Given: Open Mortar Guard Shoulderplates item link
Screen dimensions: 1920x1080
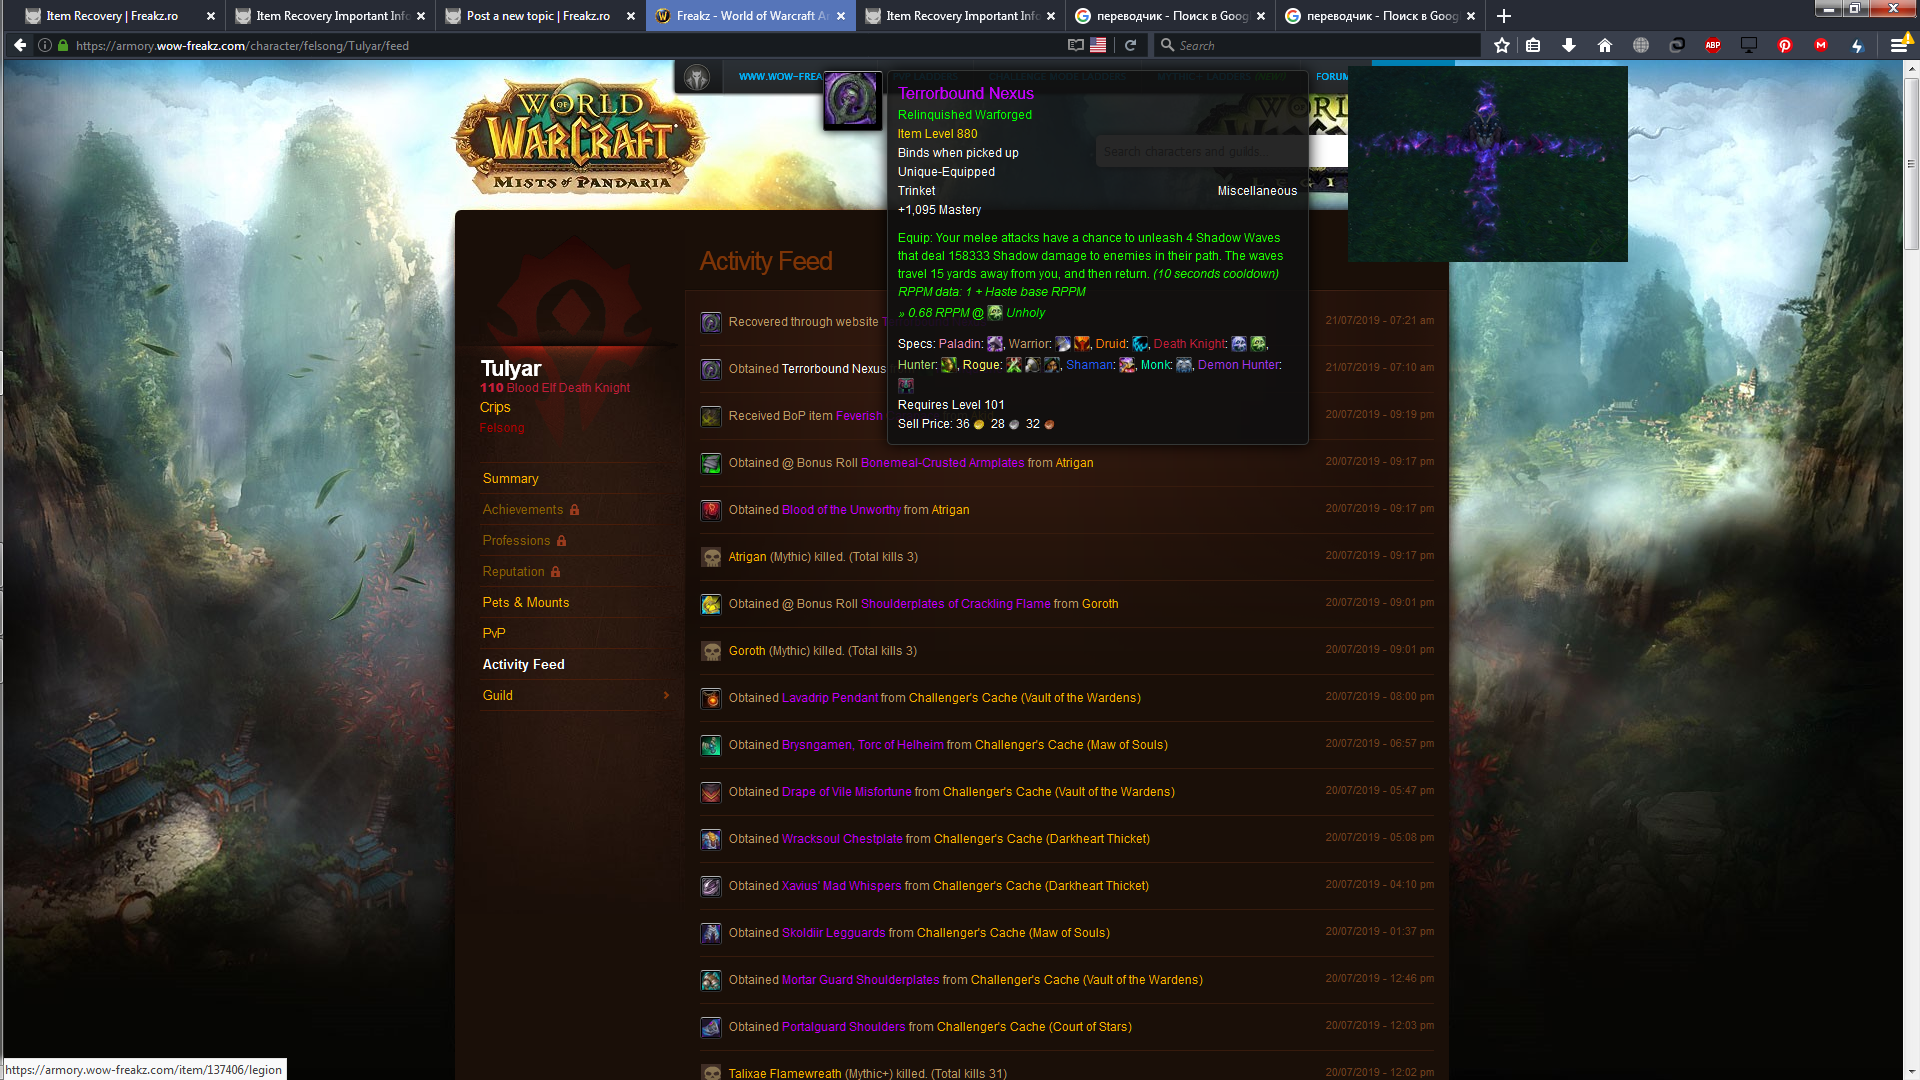Looking at the screenshot, I should coord(860,980).
